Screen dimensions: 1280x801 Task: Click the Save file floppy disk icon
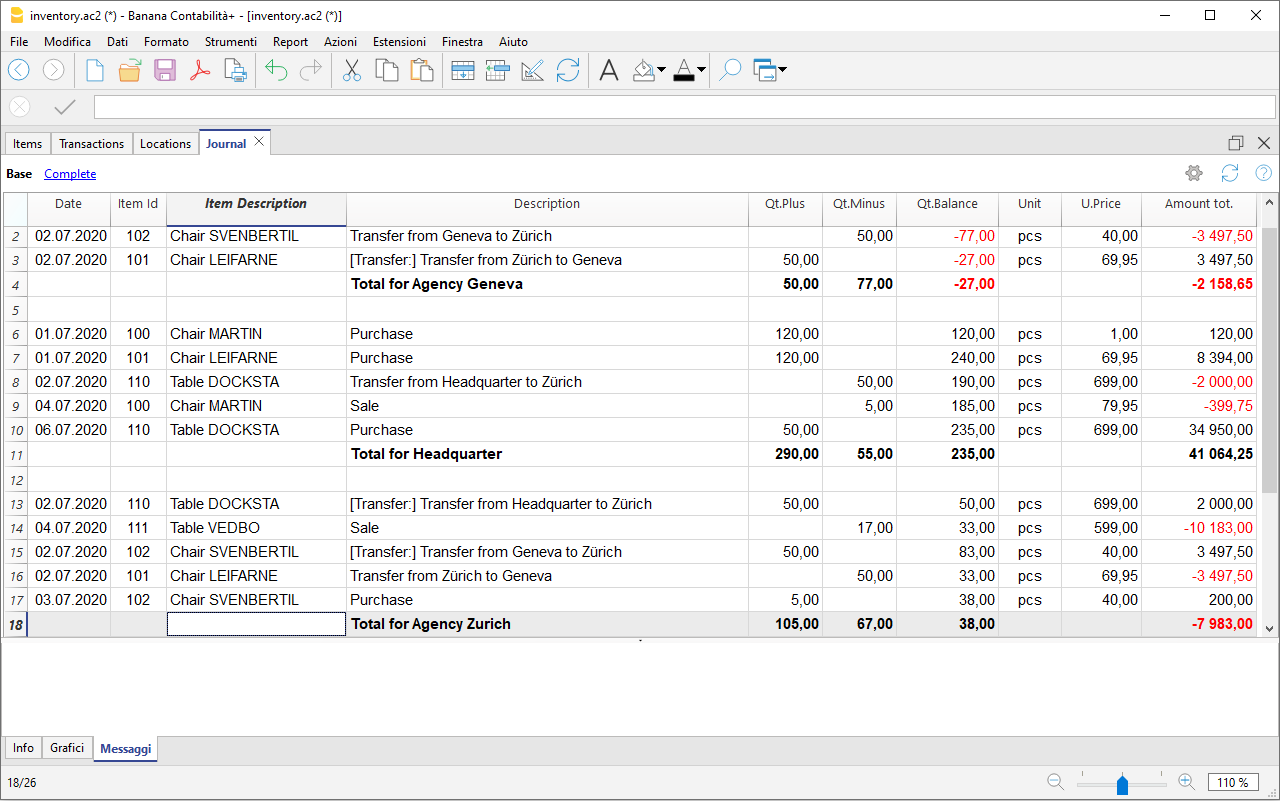point(165,70)
